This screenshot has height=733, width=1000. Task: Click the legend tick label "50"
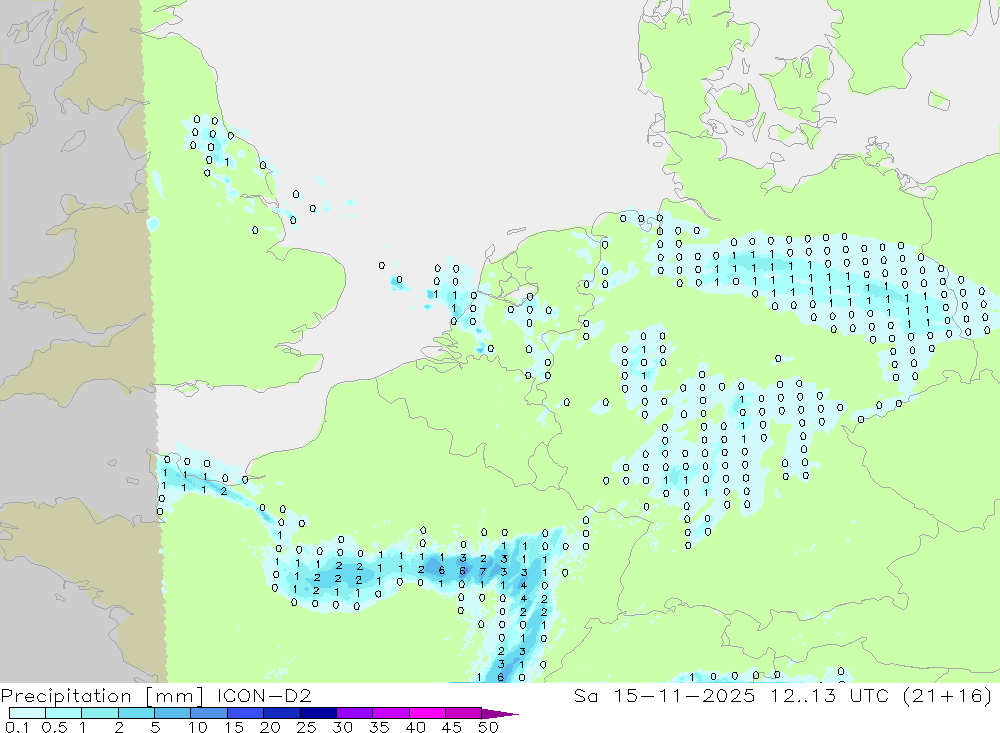click(488, 727)
